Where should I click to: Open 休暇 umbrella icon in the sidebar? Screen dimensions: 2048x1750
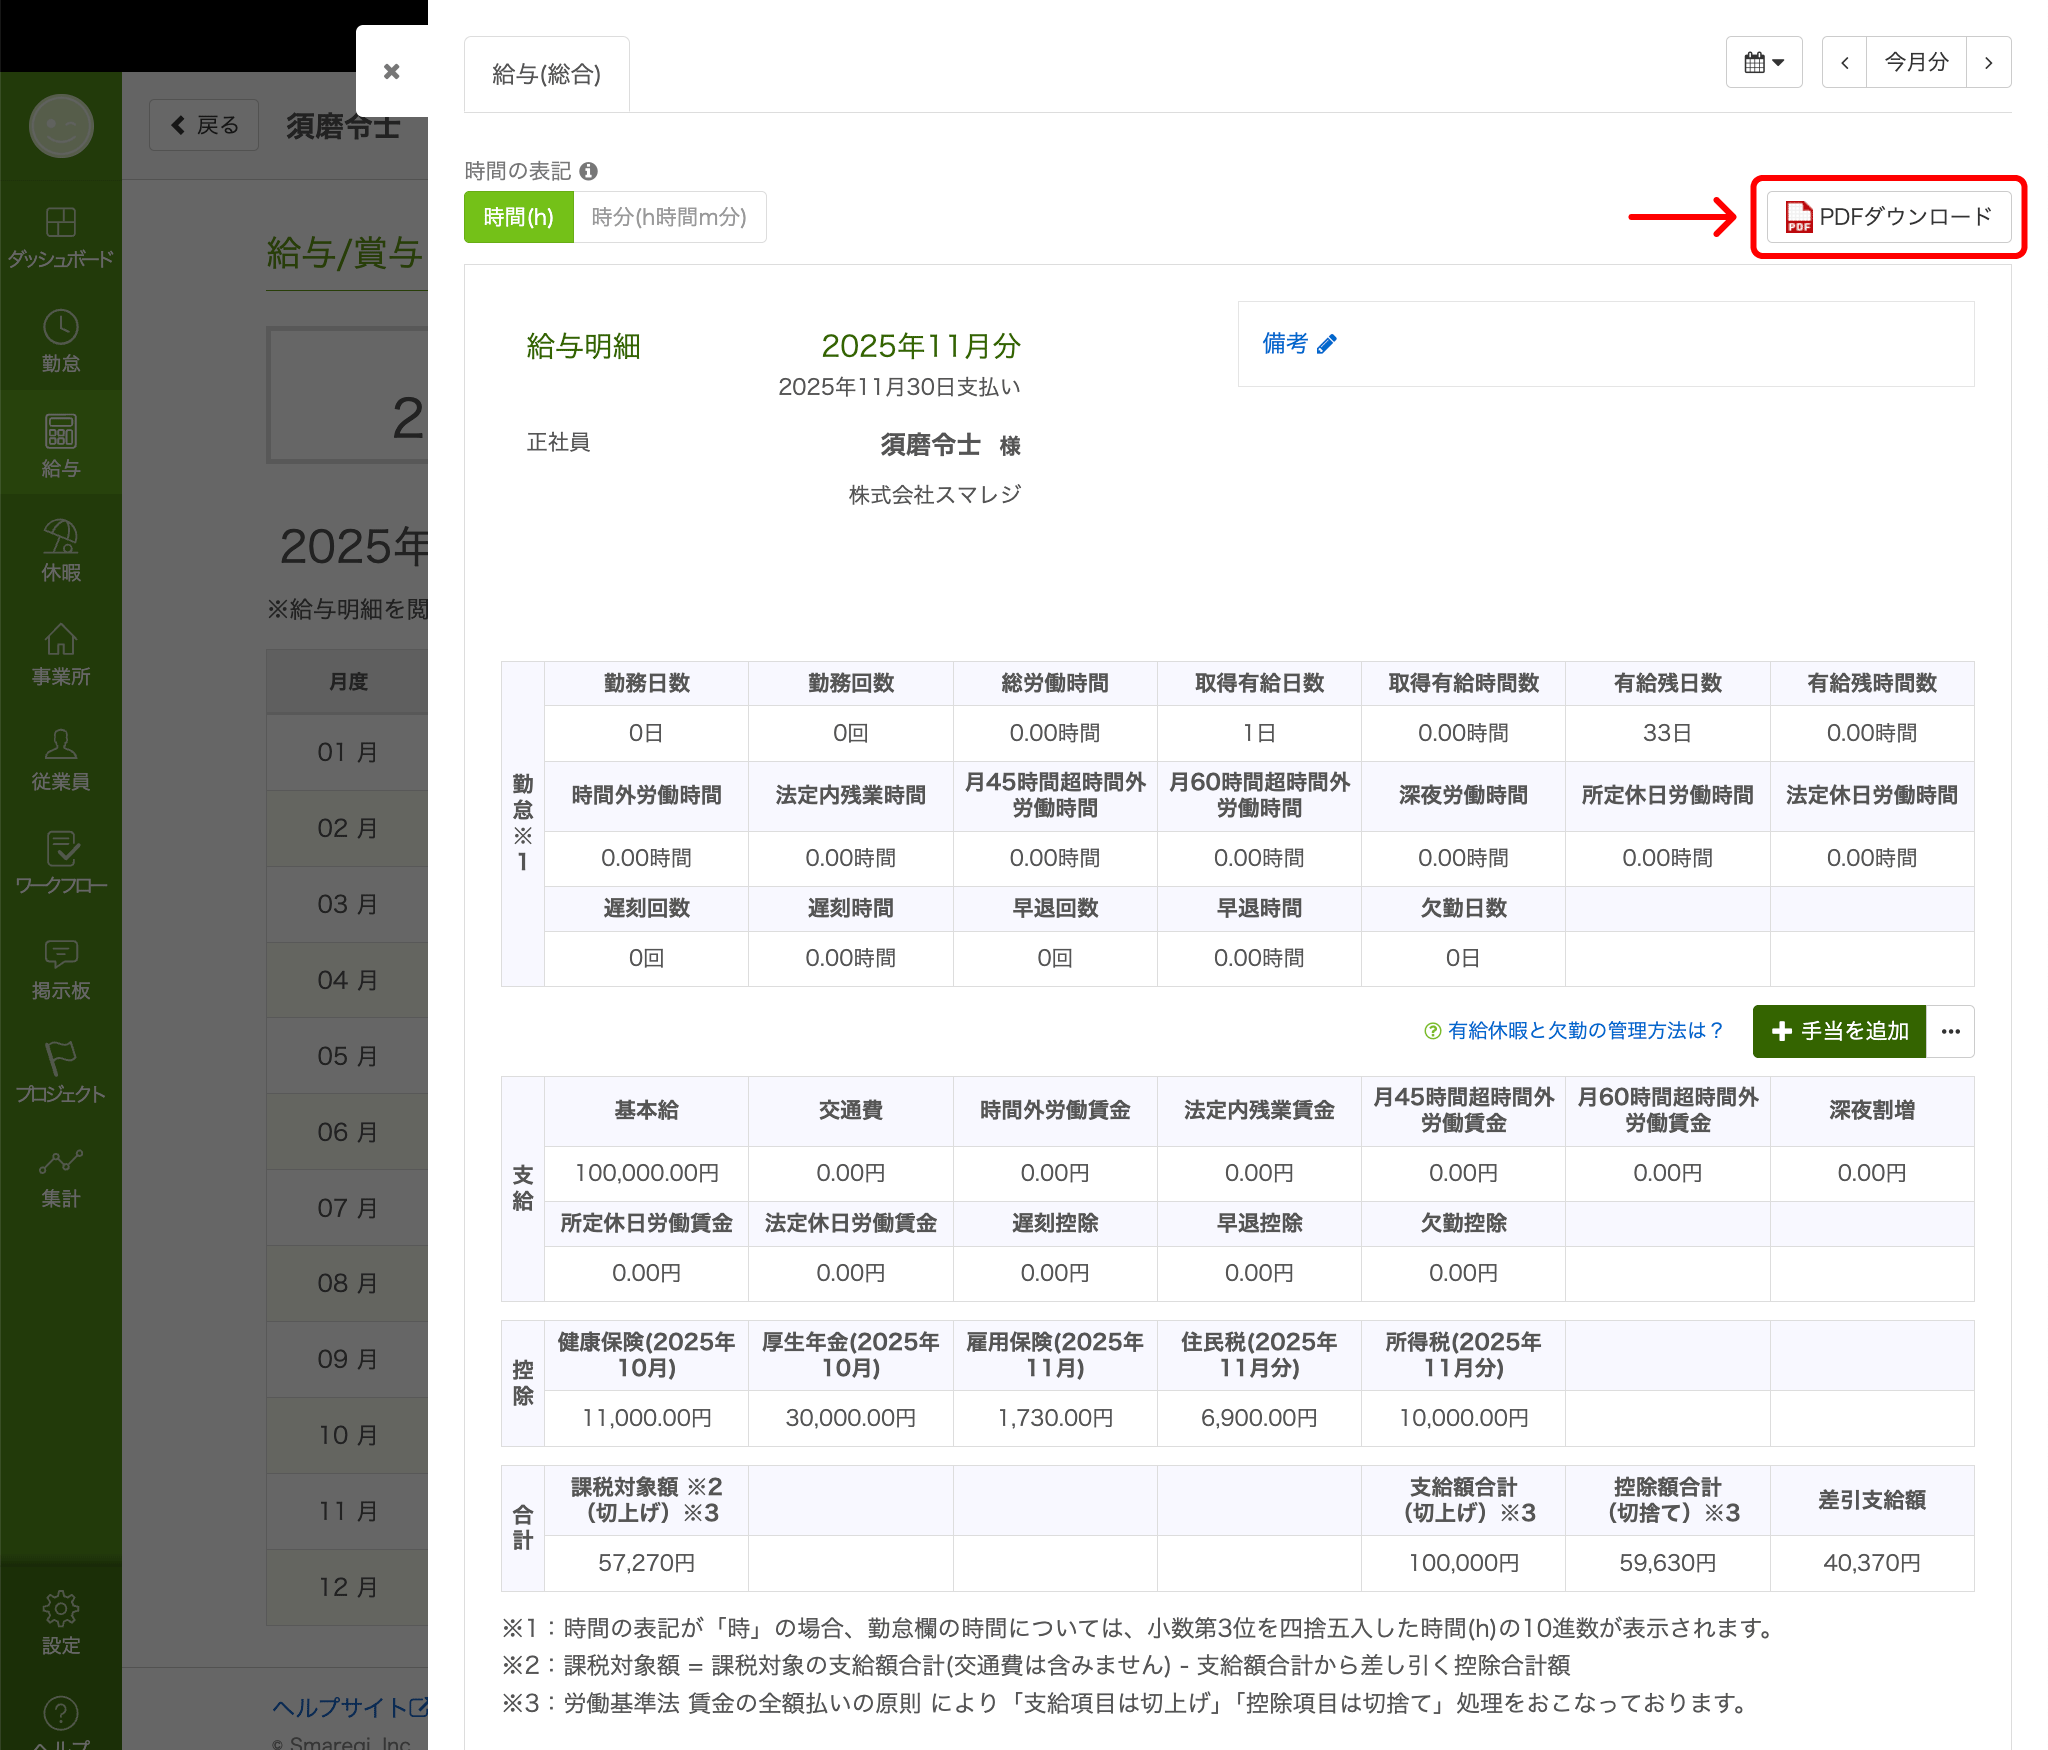61,550
